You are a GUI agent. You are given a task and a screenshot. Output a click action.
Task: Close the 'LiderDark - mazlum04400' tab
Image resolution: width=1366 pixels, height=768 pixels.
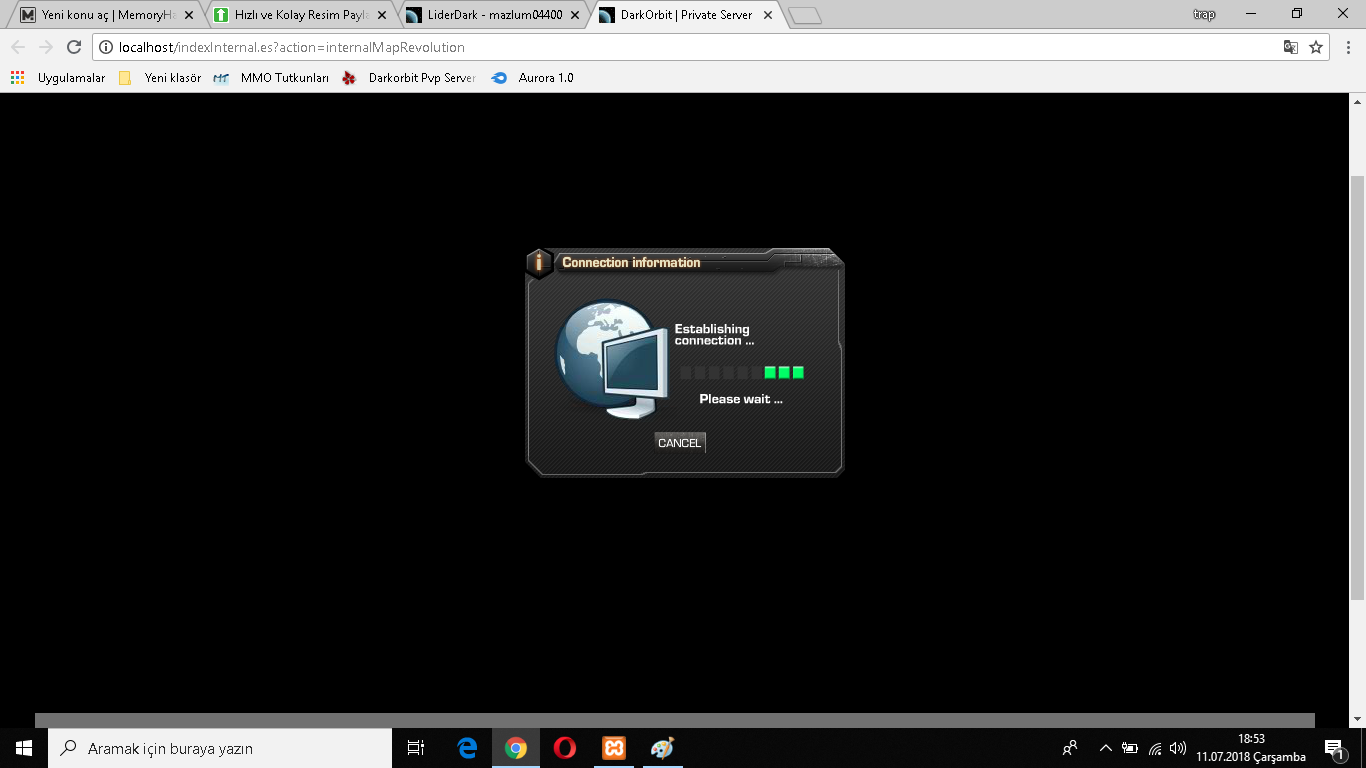click(x=575, y=15)
